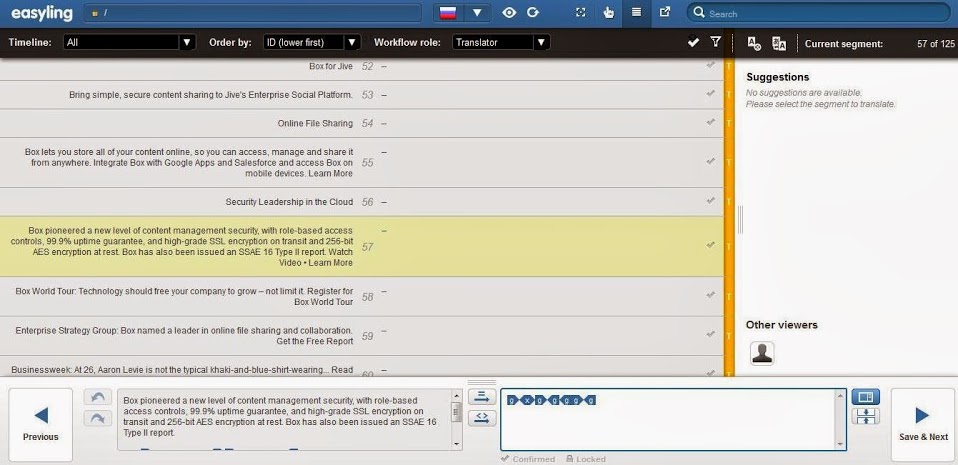958x465 pixels.
Task: Select the Russian flag language icon
Action: pos(448,13)
